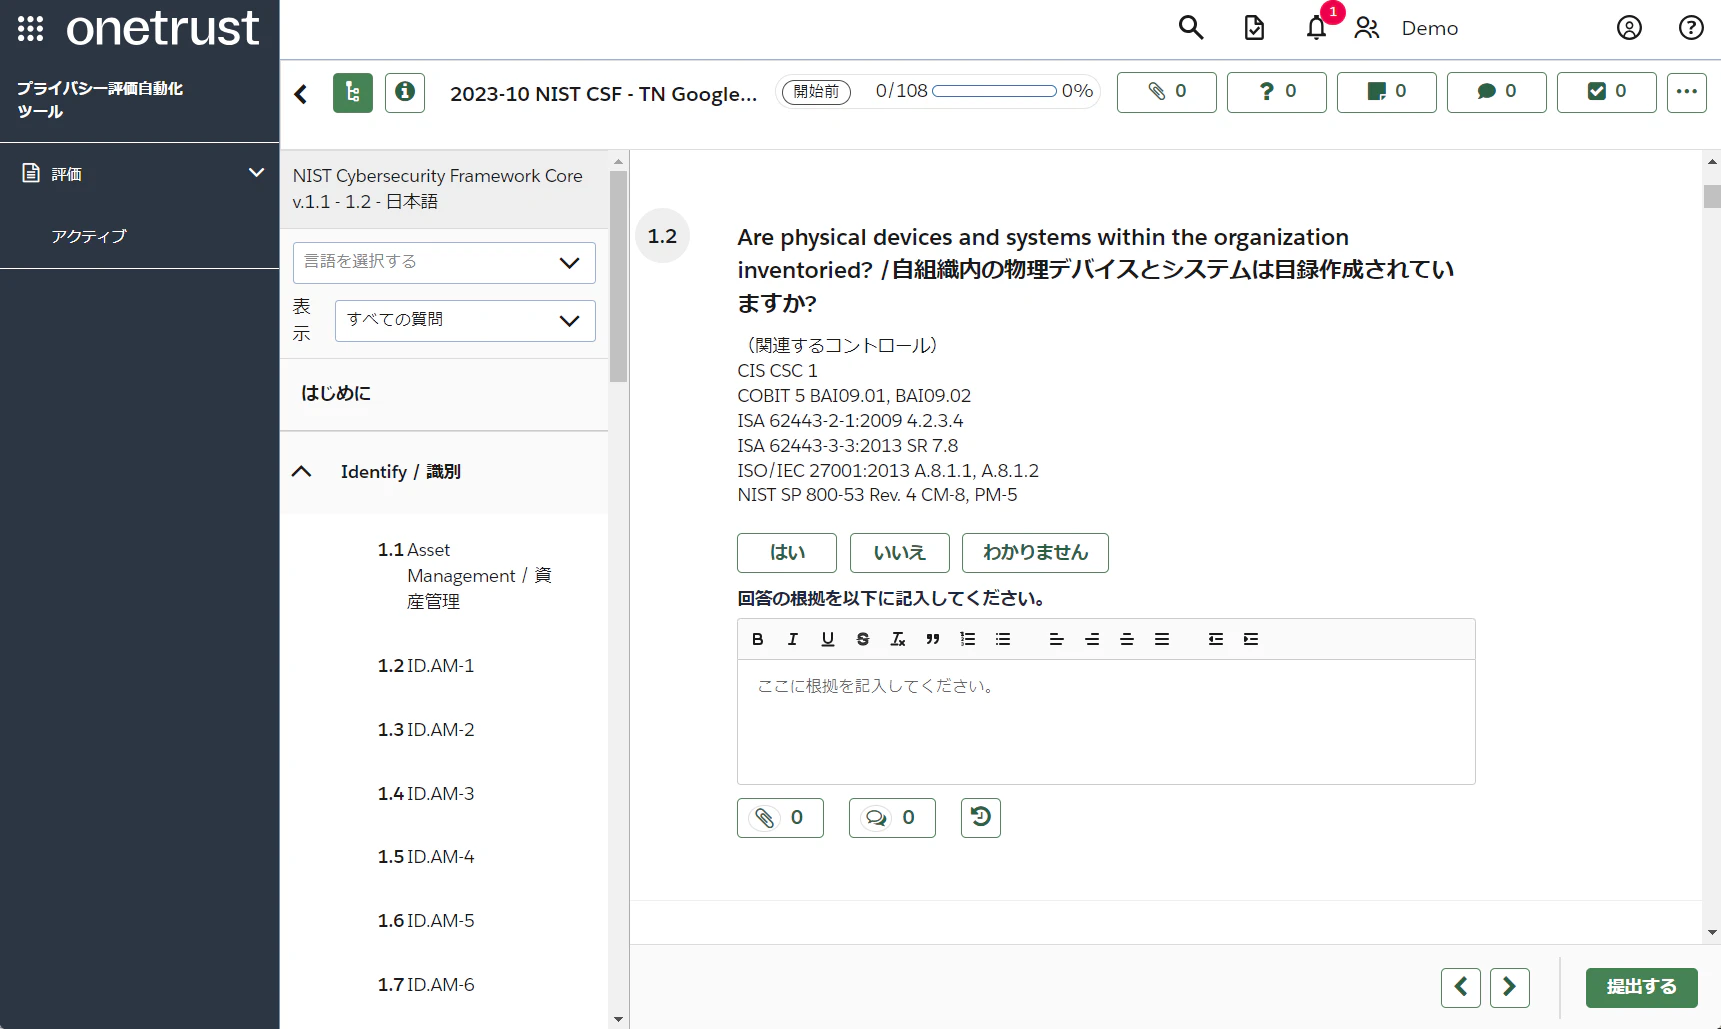
Task: Answer わかりません to question 1.2
Action: tap(1035, 553)
